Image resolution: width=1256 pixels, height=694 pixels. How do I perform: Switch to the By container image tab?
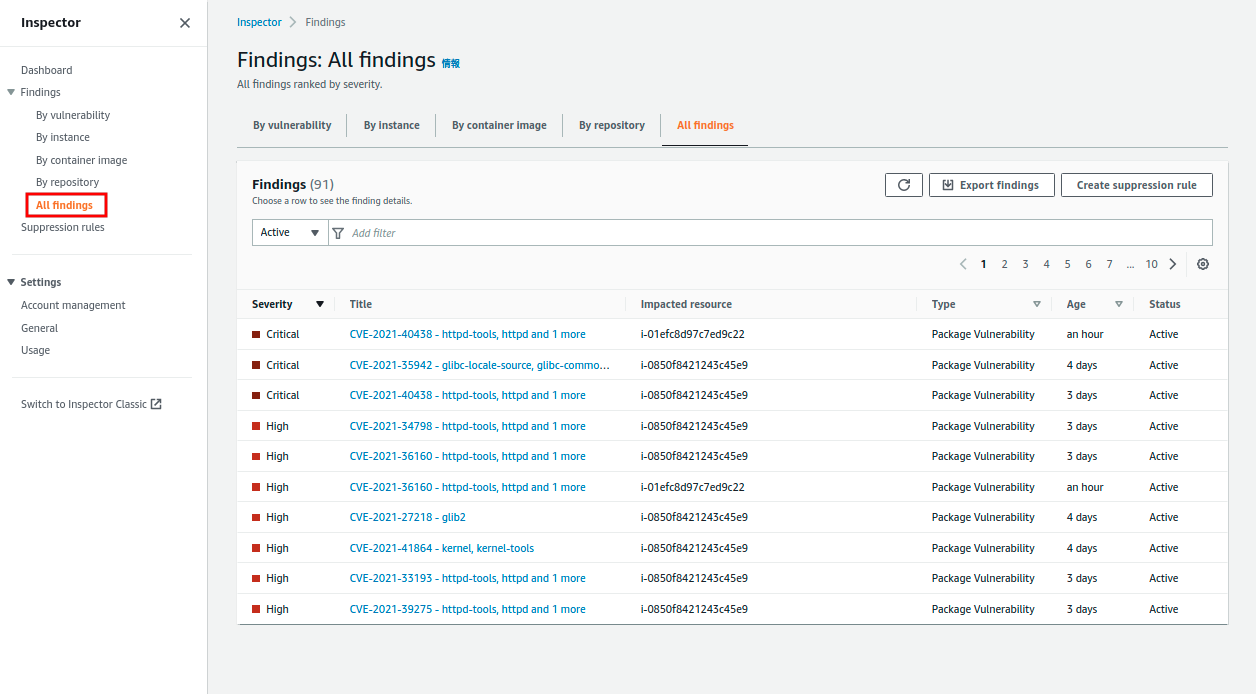[499, 125]
